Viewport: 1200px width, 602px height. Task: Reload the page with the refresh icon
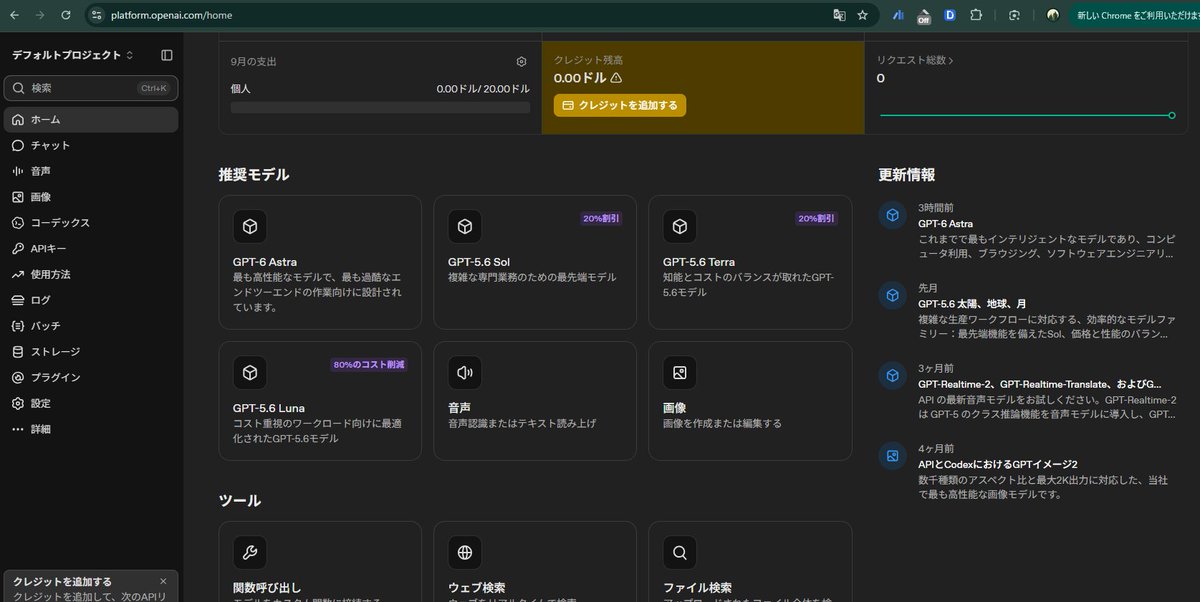click(66, 15)
